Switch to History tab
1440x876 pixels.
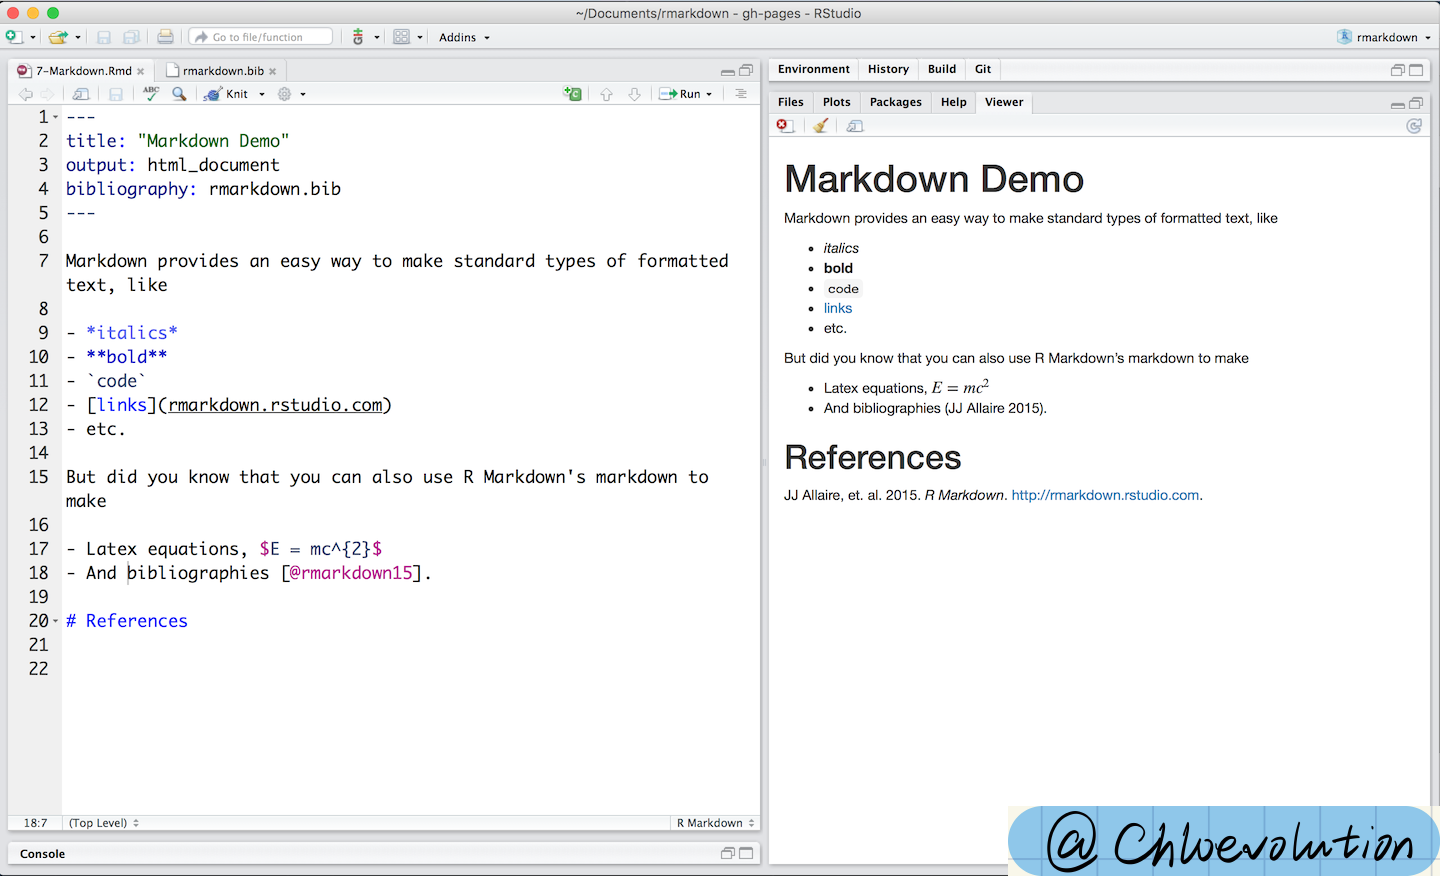(x=888, y=69)
